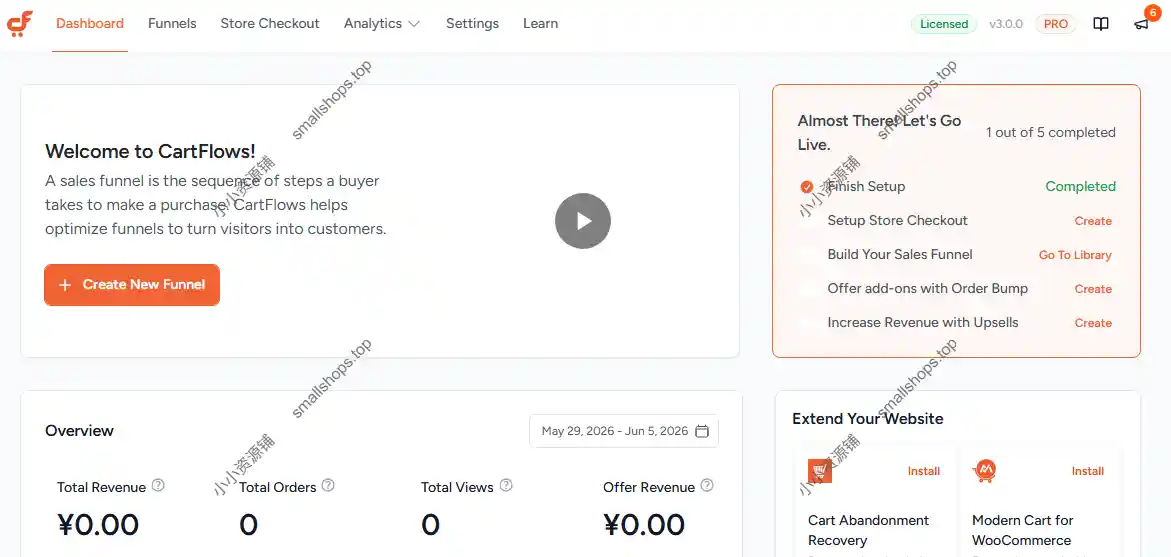This screenshot has height=557, width=1171.
Task: Click Increase Revenue with Upsells label
Action: (923, 323)
